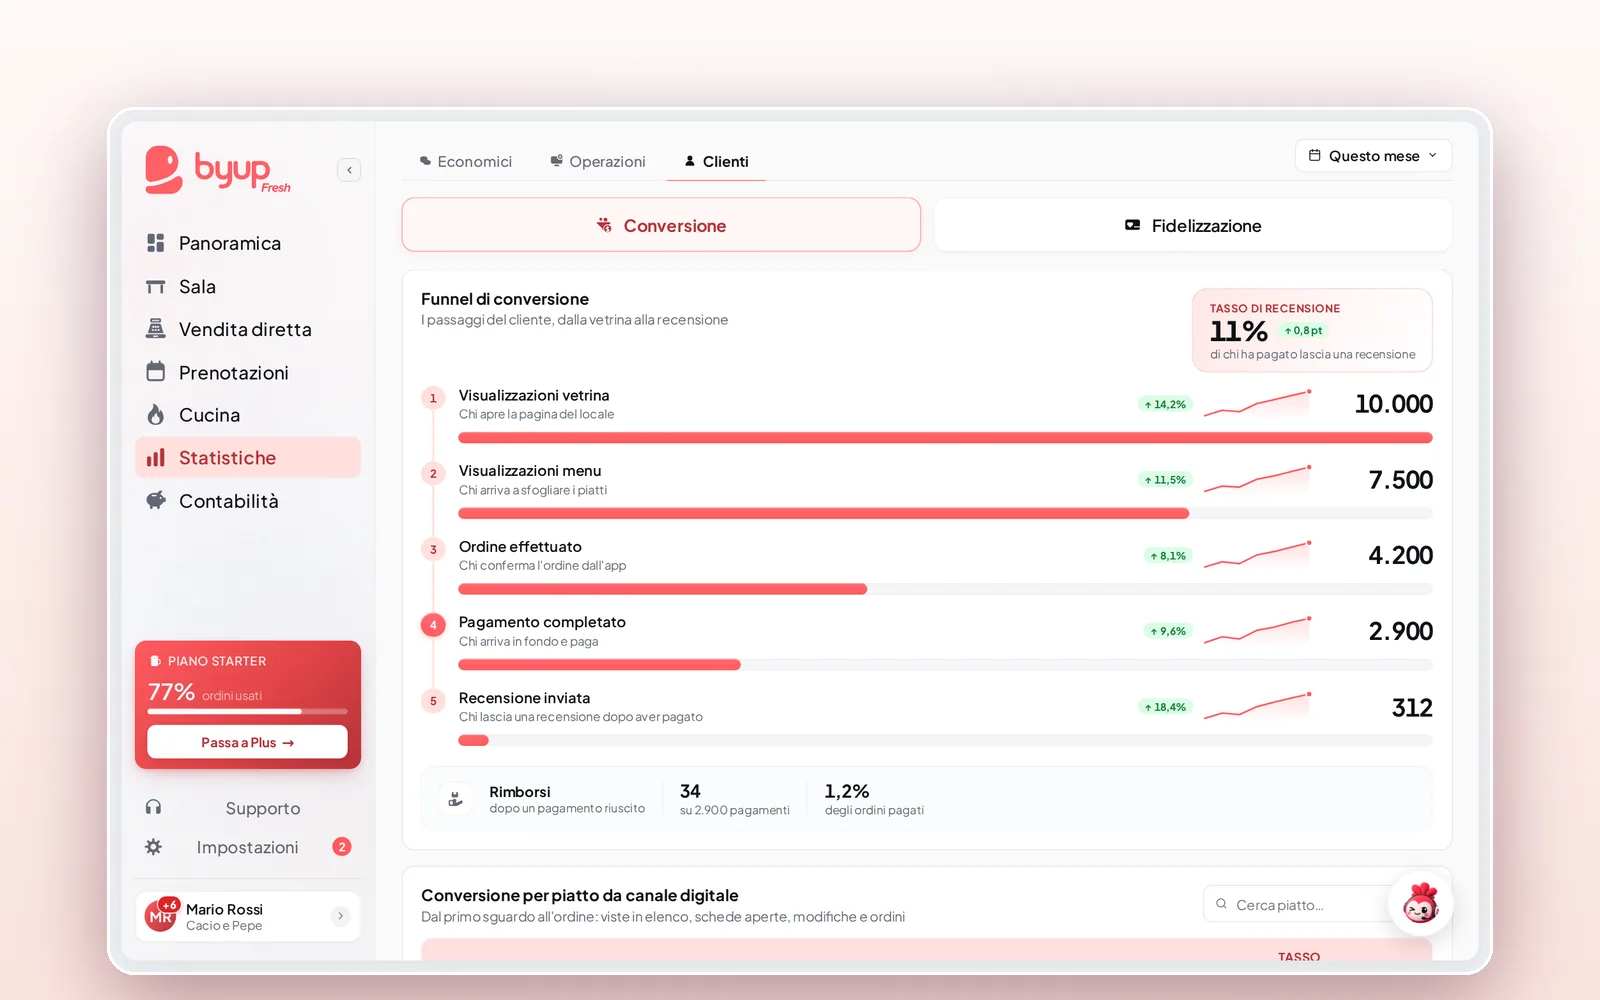Click the +11,5% trend badge
1600x1000 pixels.
pyautogui.click(x=1165, y=480)
